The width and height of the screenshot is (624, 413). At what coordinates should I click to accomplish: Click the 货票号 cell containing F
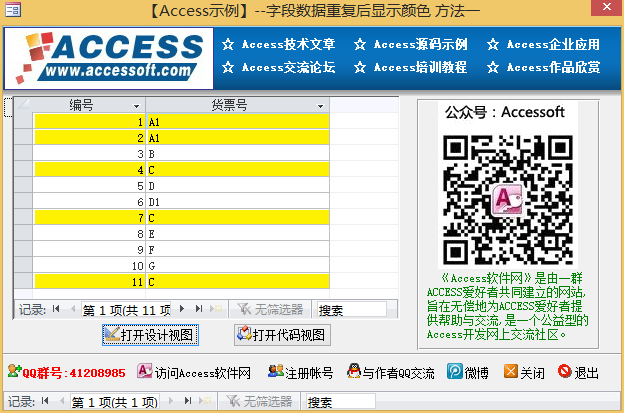click(x=238, y=249)
